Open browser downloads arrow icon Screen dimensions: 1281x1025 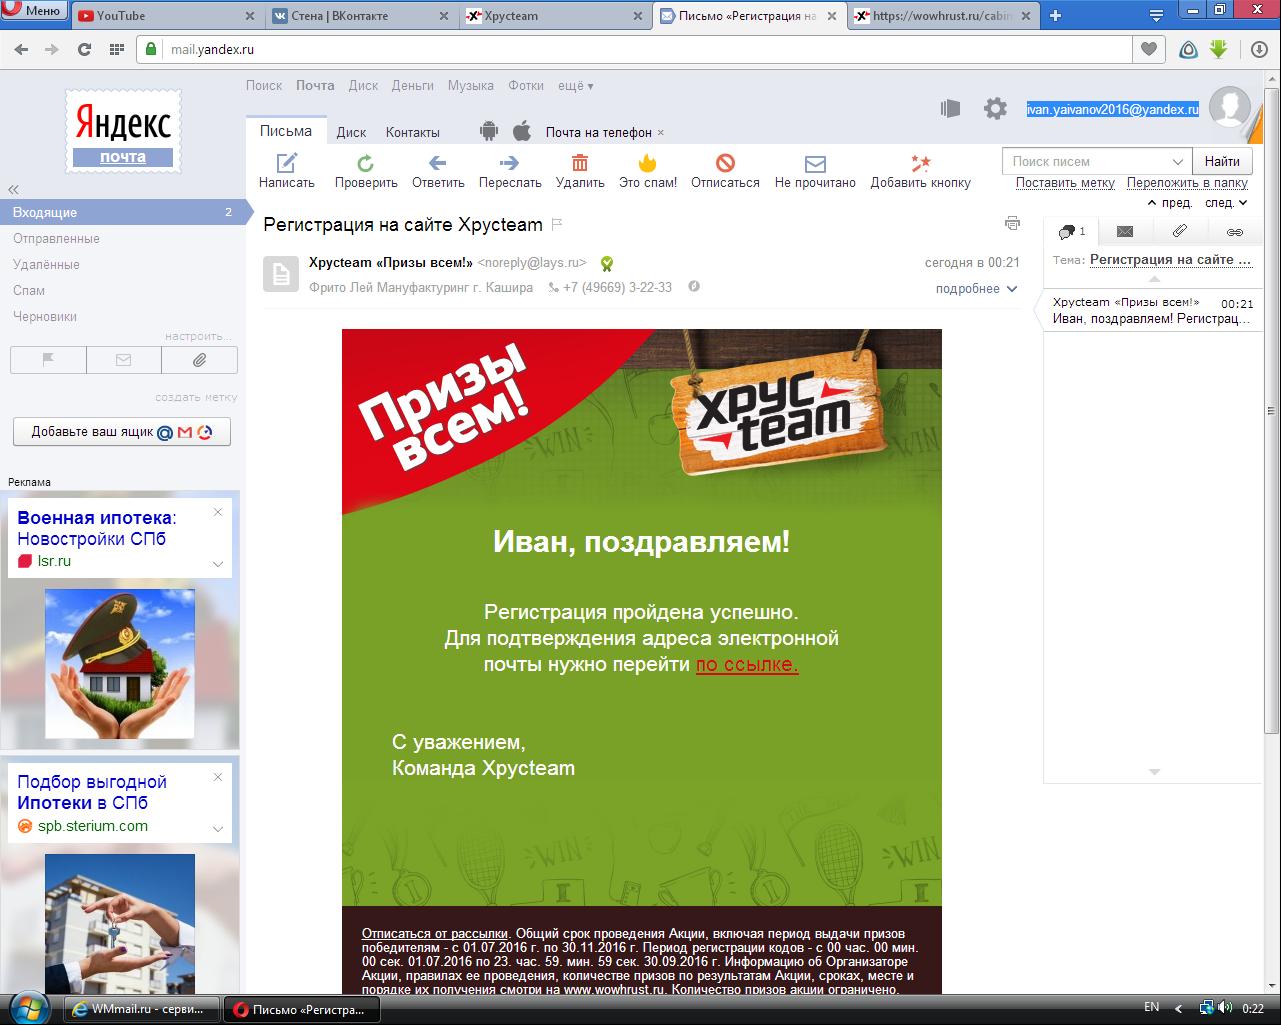(1260, 49)
